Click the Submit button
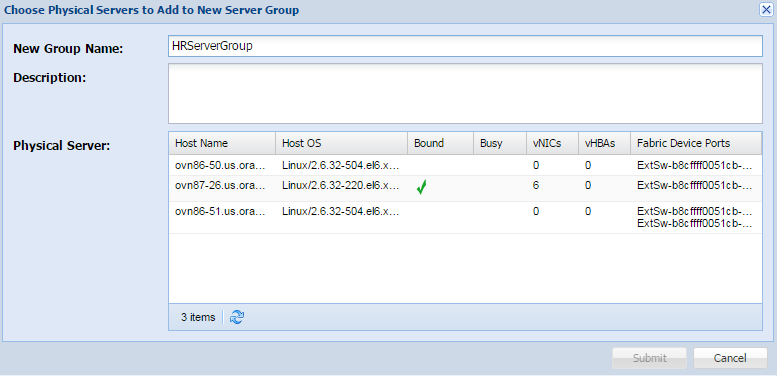This screenshot has height=376, width=777. (x=649, y=358)
